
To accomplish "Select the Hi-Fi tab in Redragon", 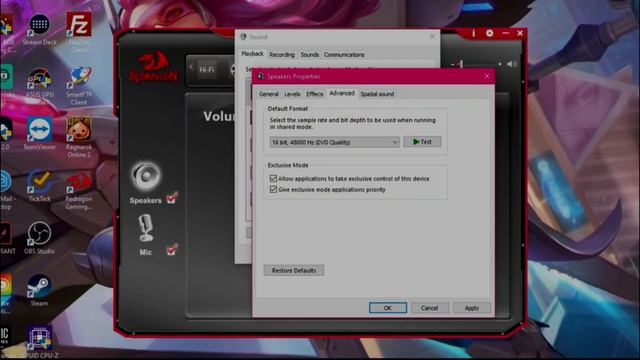I will (207, 70).
